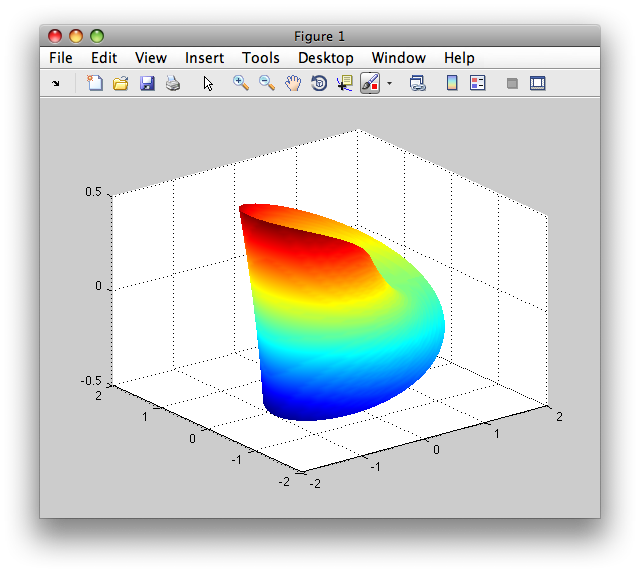Insert a legend using the toolbar icon
Viewport: 640px width, 573px height.
coord(478,83)
